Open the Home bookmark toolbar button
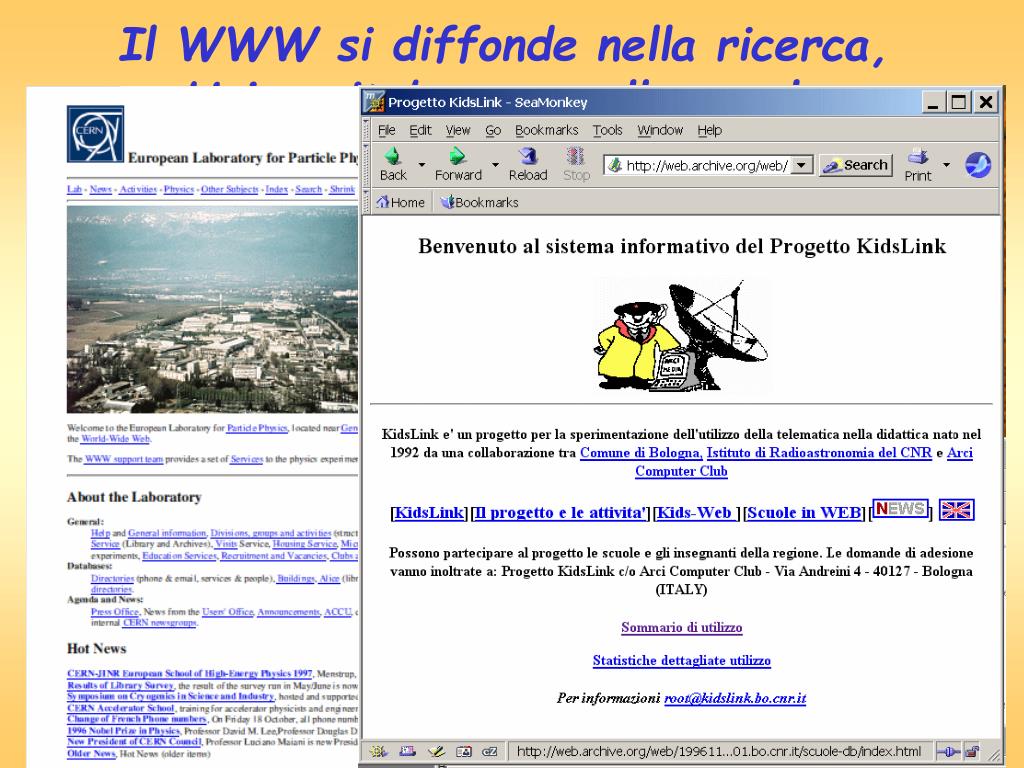 [400, 202]
